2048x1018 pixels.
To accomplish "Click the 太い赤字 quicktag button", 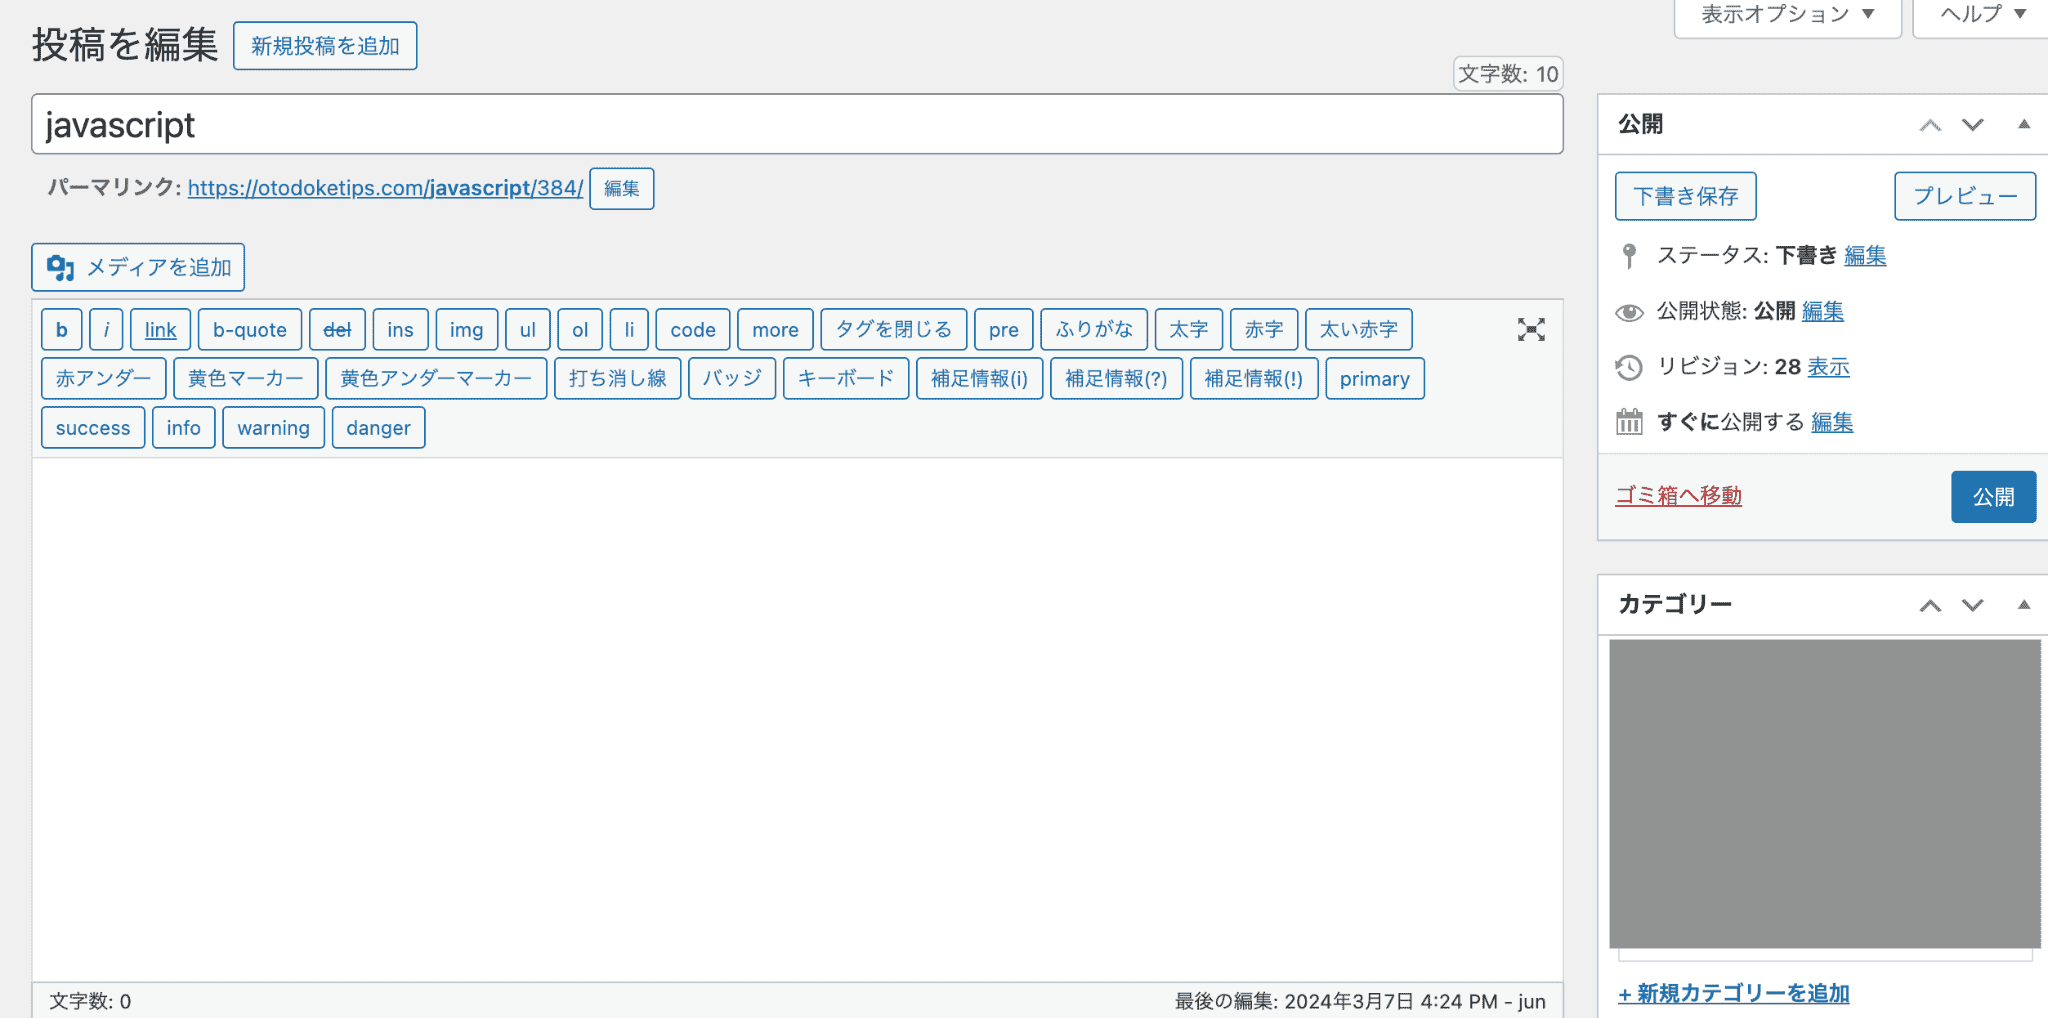I will (x=1359, y=330).
